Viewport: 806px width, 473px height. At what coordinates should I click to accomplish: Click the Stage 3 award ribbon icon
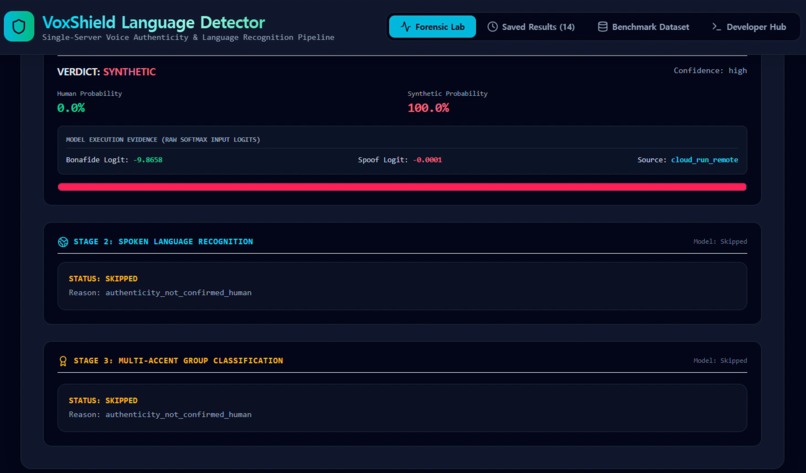click(63, 361)
